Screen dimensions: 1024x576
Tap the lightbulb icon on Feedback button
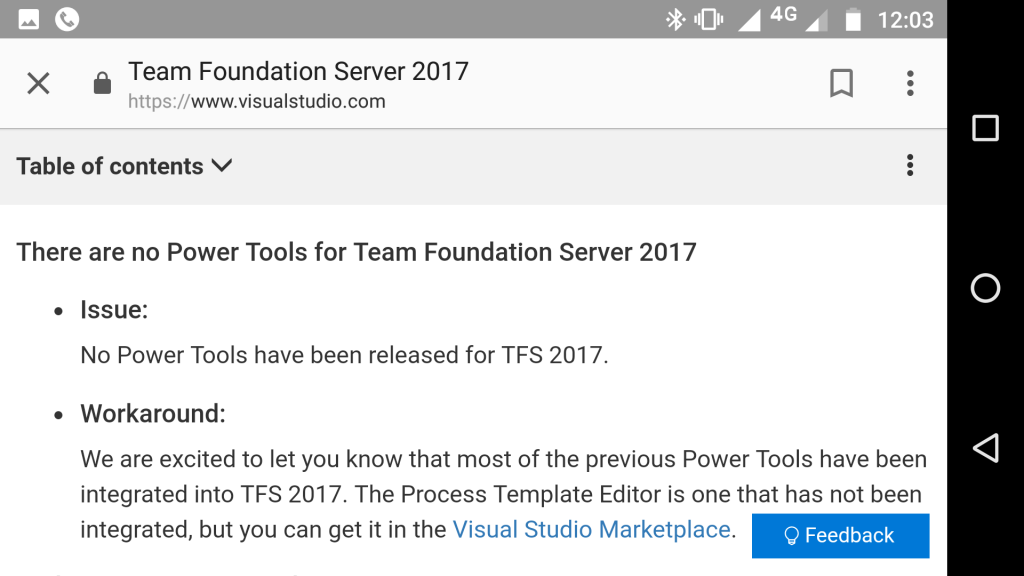[791, 536]
